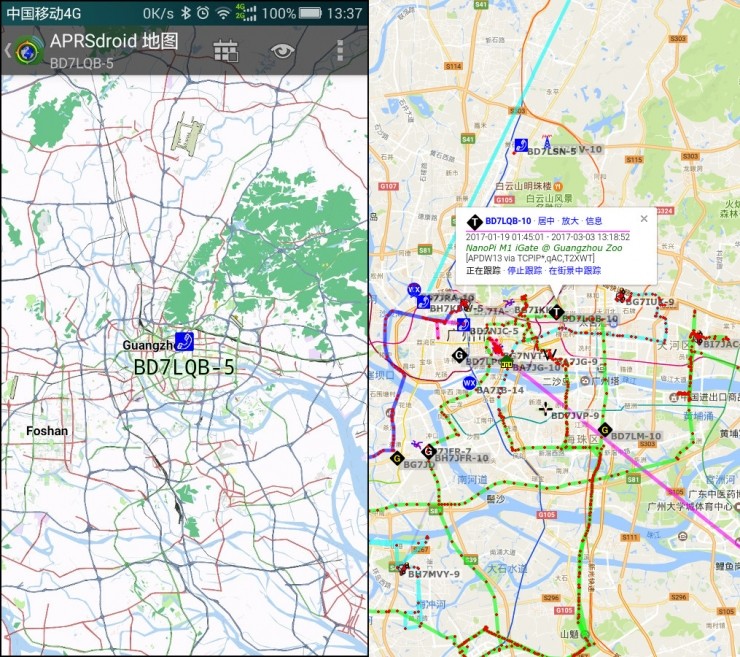
Task: Select the purple runner icon near BH7JFR-7
Action: pos(416,444)
